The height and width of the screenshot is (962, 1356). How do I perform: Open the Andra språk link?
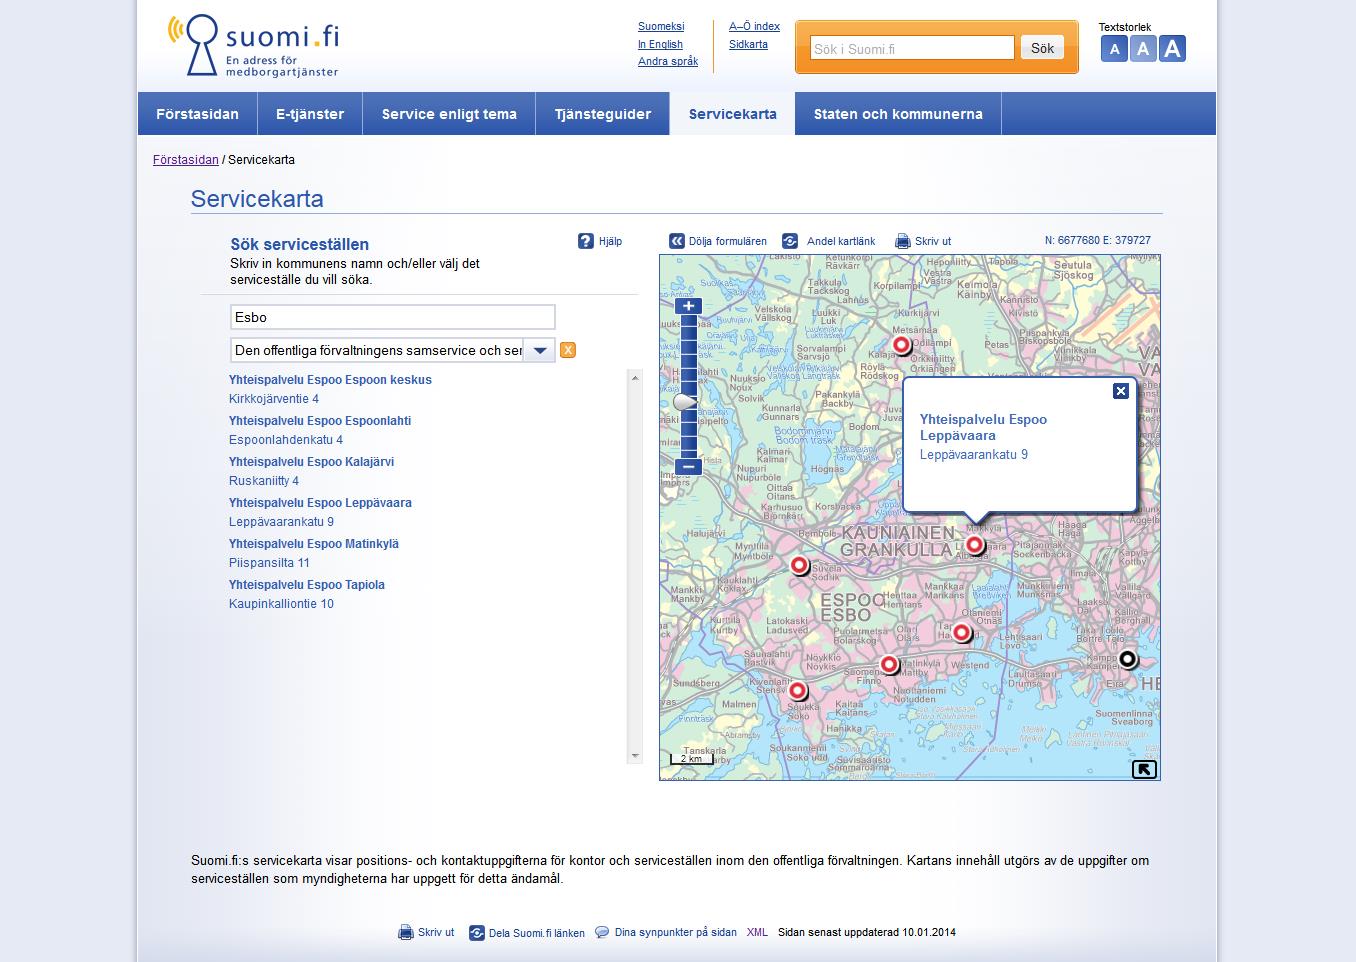[668, 61]
